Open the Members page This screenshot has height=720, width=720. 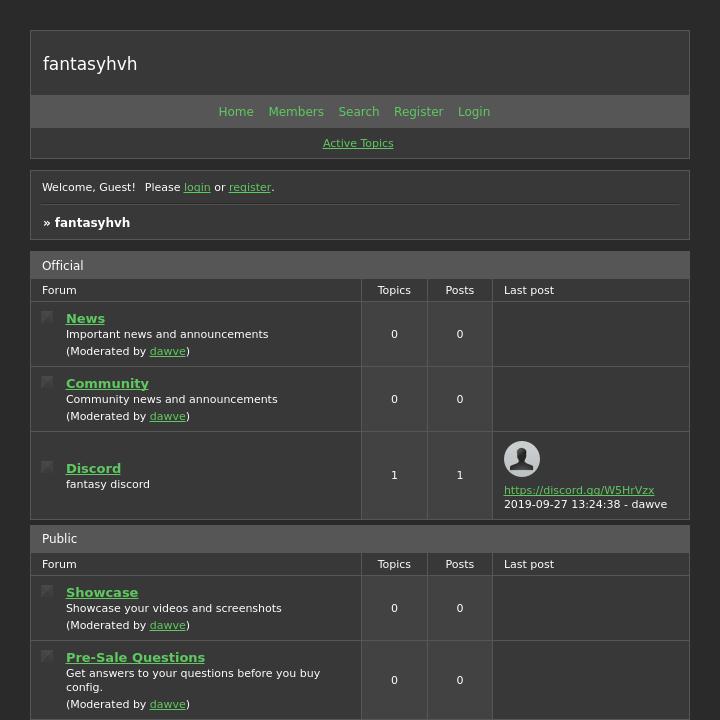click(296, 112)
